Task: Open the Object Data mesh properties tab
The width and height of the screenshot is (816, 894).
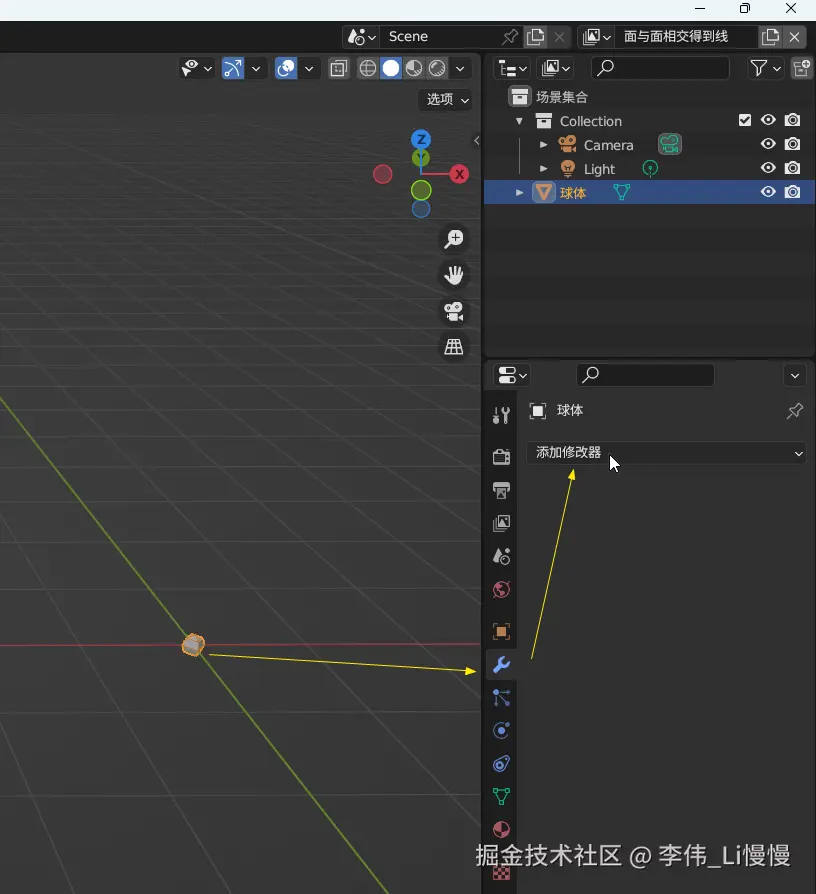Action: (501, 796)
